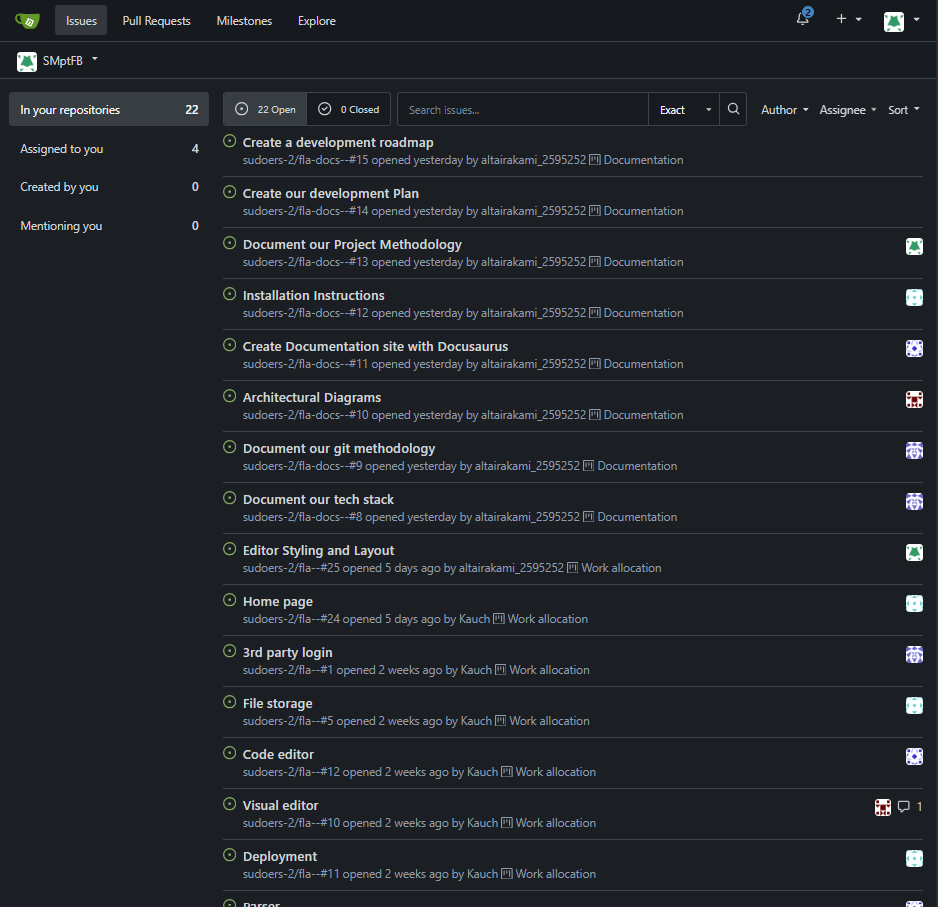Viewport: 938px width, 907px height.
Task: Open Documentation project of Installation Instructions issue
Action: pyautogui.click(x=636, y=313)
